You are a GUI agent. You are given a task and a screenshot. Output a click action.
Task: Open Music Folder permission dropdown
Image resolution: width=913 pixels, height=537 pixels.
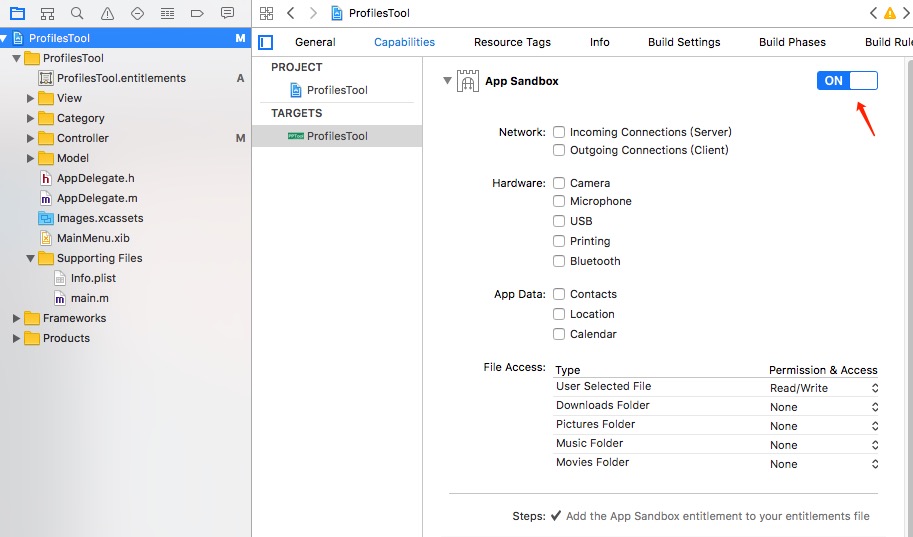(823, 445)
